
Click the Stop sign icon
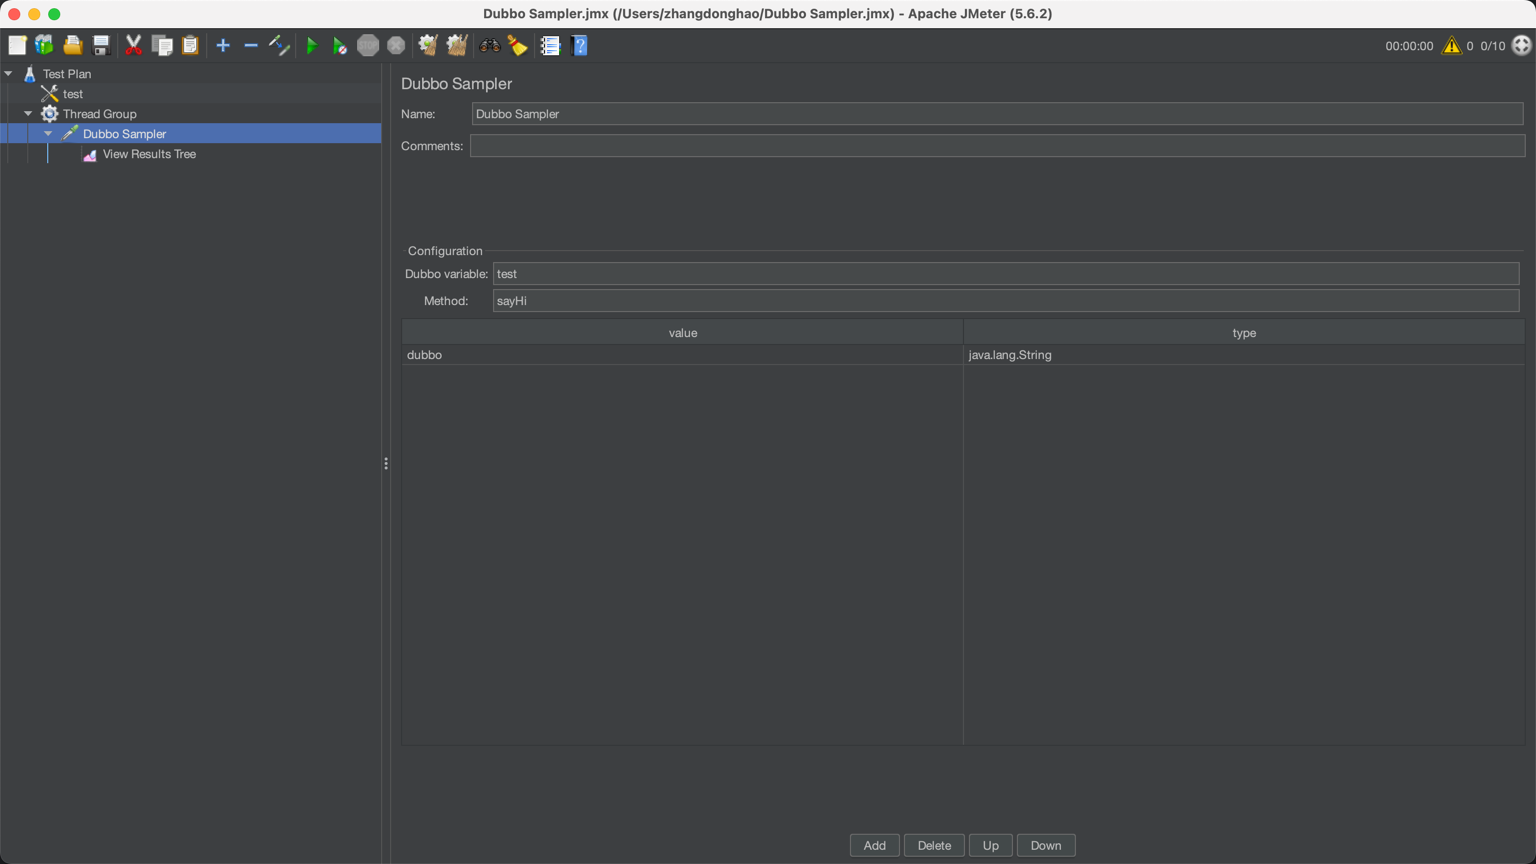point(368,45)
